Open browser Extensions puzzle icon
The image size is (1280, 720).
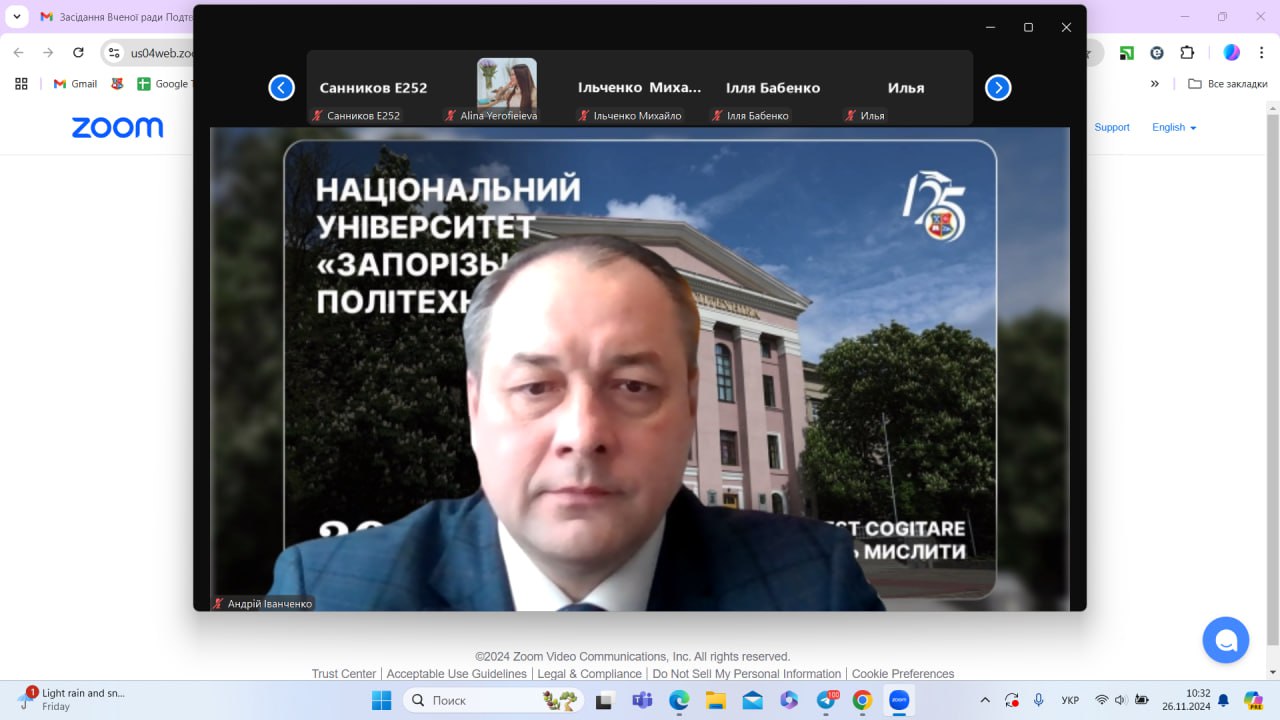(x=1187, y=52)
